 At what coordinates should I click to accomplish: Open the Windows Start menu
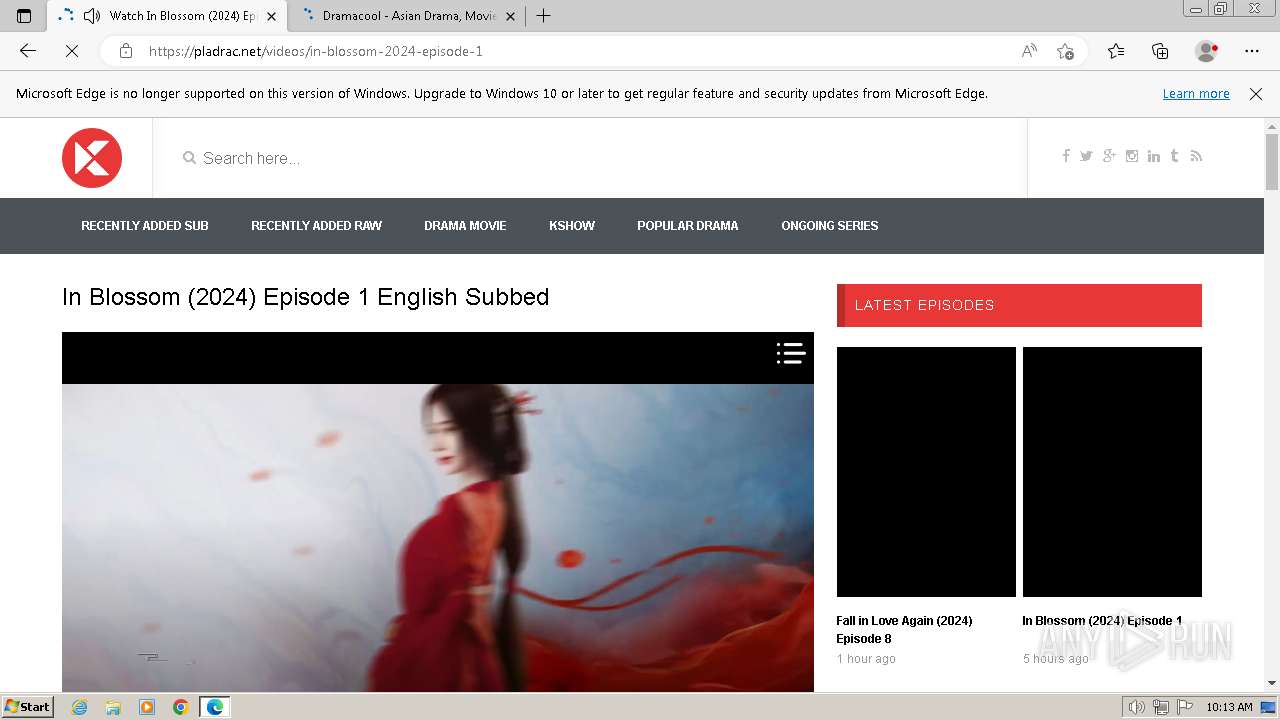28,707
